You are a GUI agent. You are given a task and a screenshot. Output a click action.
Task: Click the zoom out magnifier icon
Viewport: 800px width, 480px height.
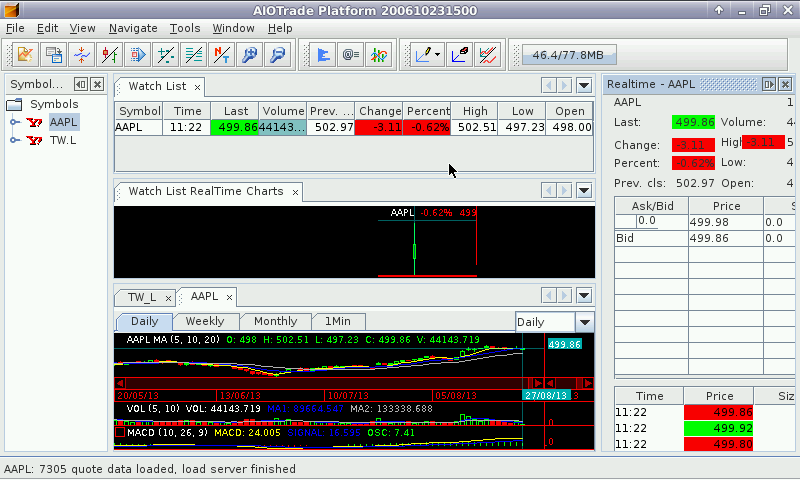(x=278, y=55)
